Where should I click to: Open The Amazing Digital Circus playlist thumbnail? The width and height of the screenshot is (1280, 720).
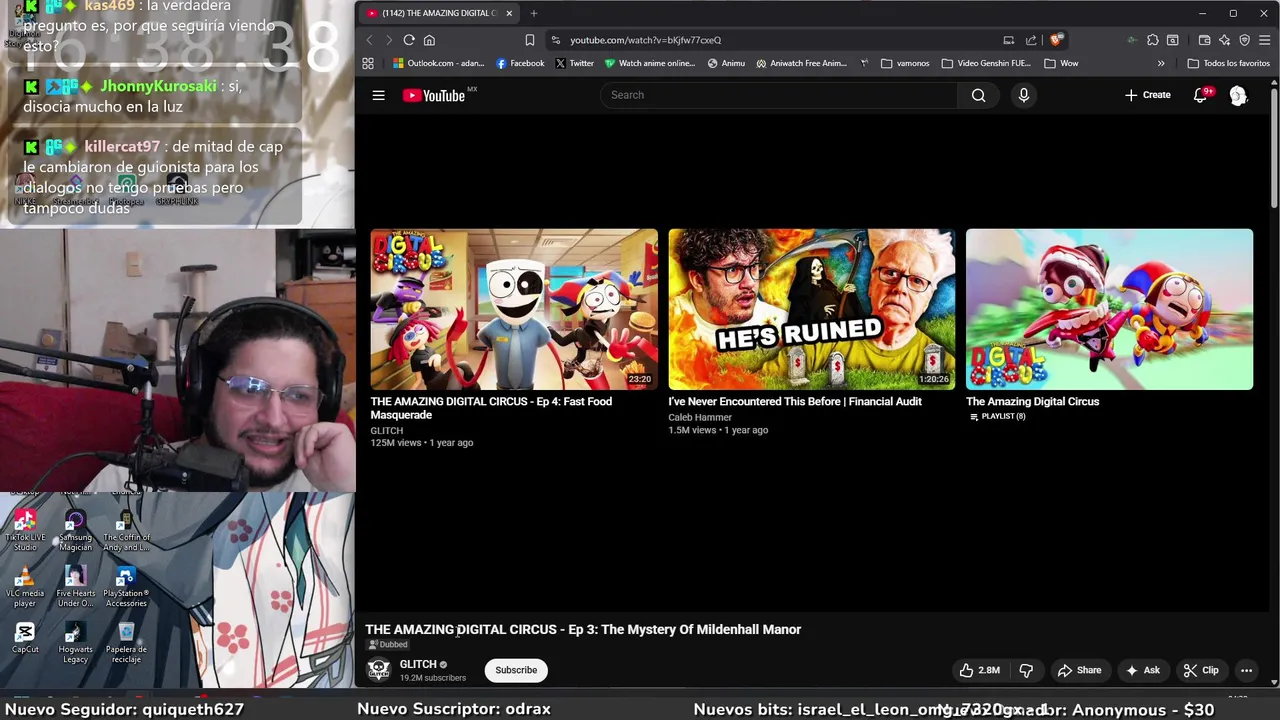[1109, 309]
